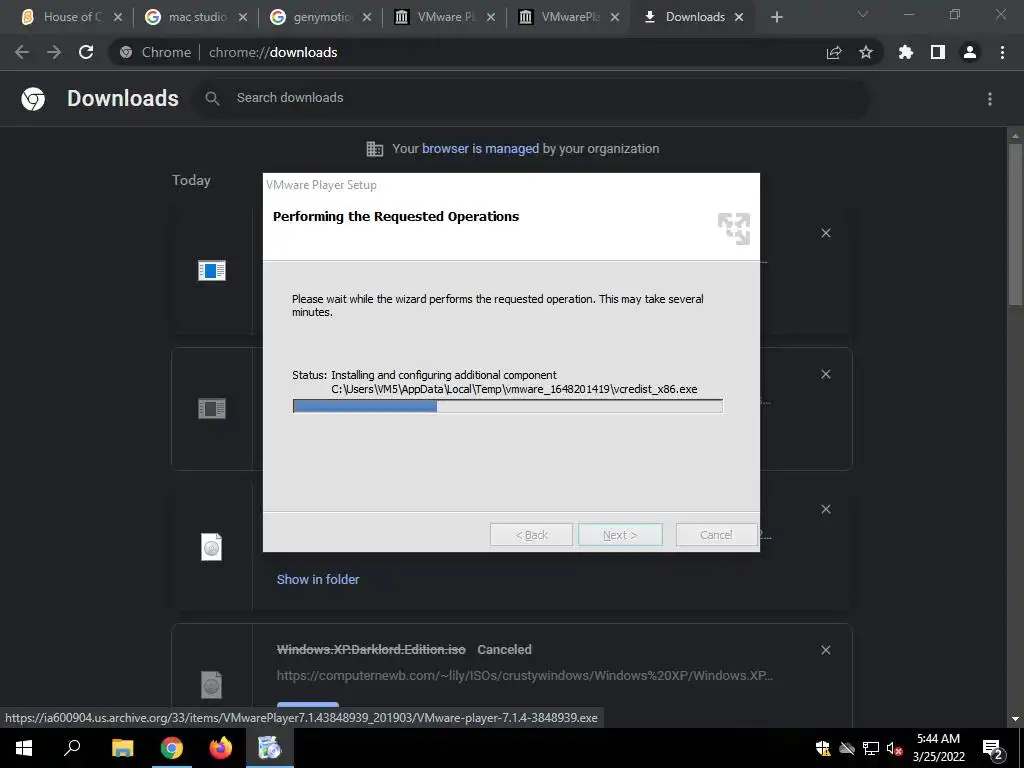Remove the second download entry from list

[825, 374]
